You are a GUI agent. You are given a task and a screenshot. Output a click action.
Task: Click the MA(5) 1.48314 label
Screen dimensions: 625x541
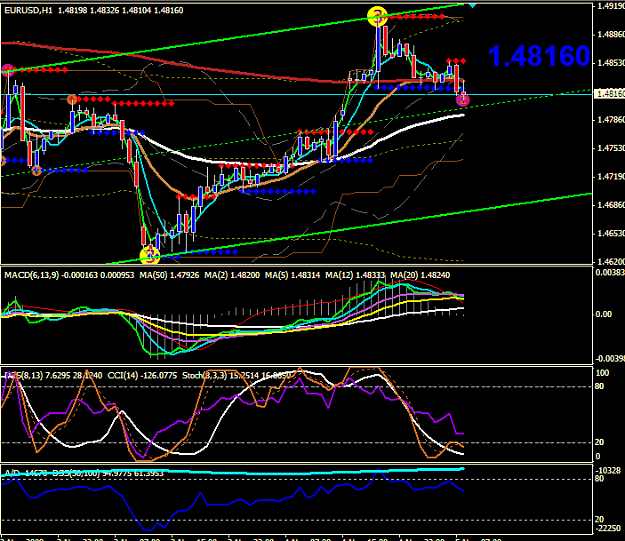[x=292, y=275]
